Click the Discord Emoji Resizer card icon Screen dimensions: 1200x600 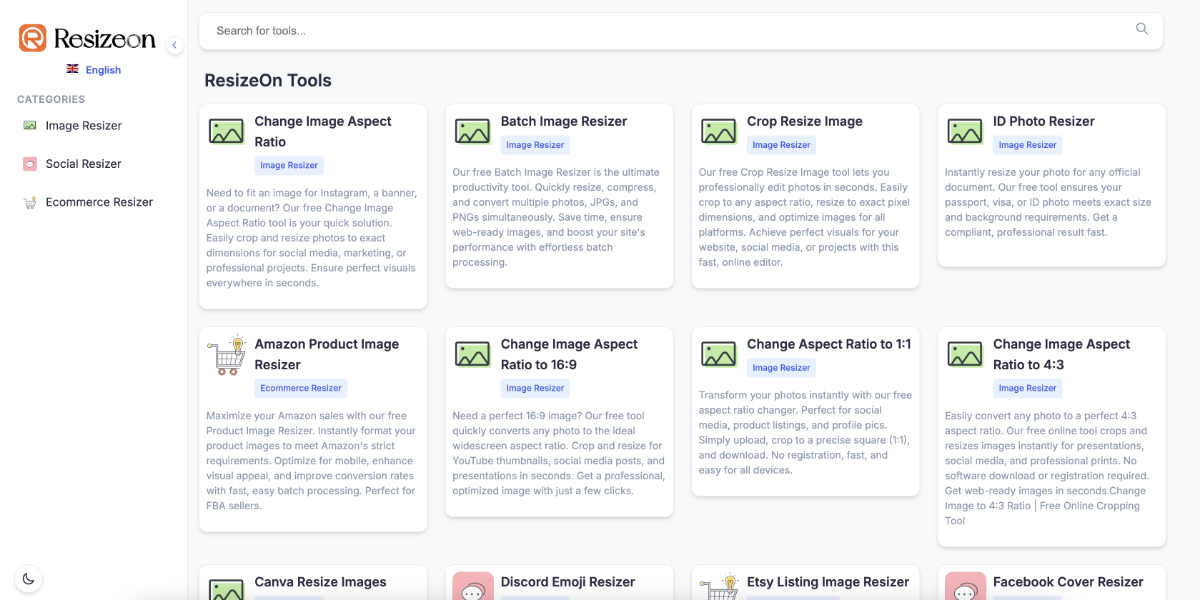tap(473, 586)
